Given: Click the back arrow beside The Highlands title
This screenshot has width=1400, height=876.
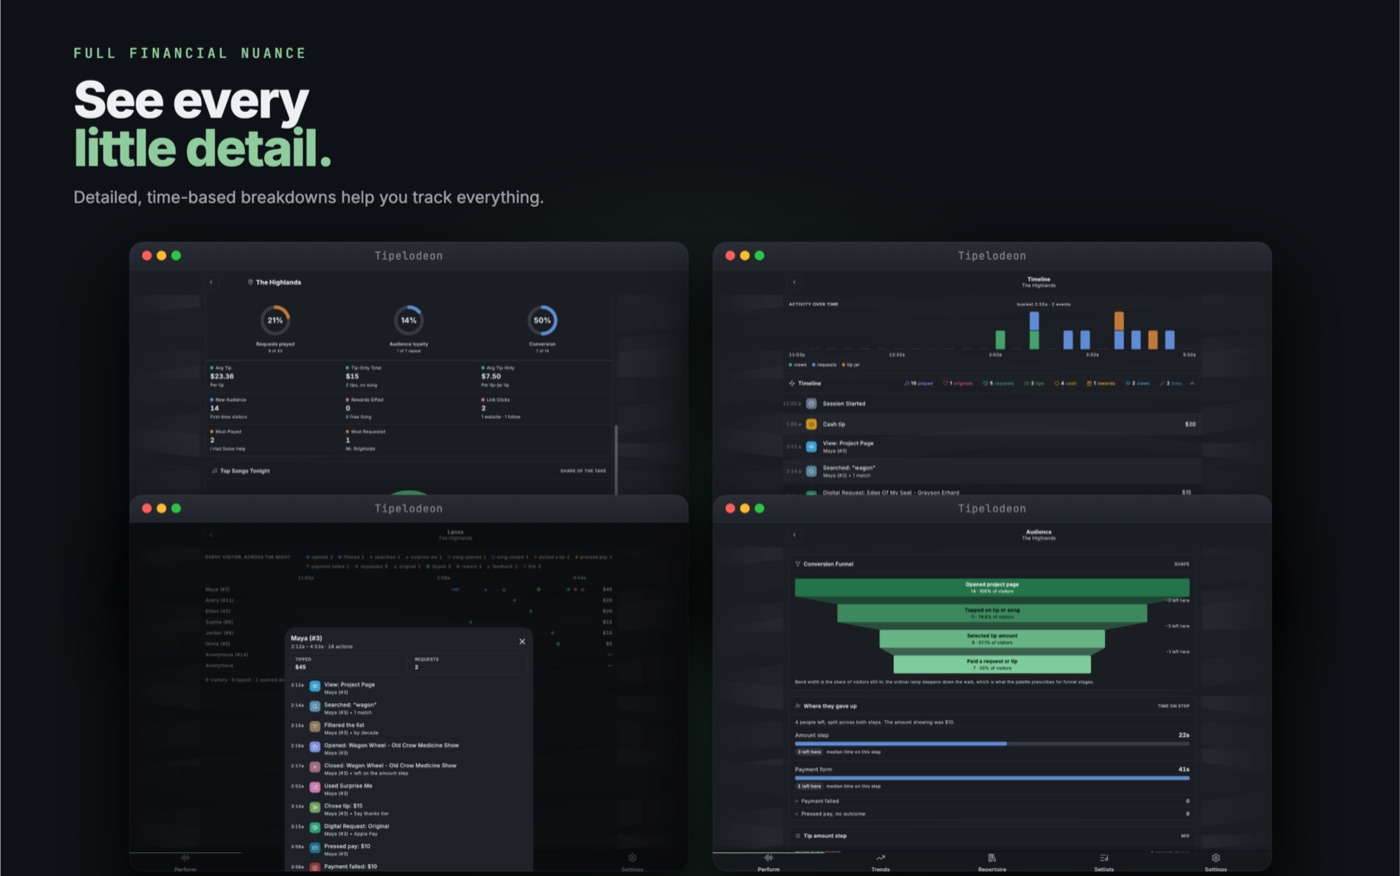Looking at the screenshot, I should pos(211,282).
